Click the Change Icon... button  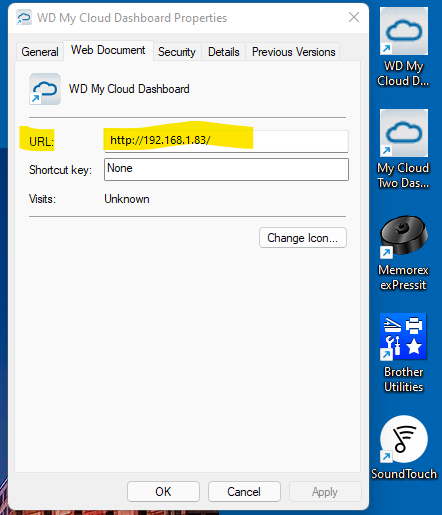tap(303, 238)
